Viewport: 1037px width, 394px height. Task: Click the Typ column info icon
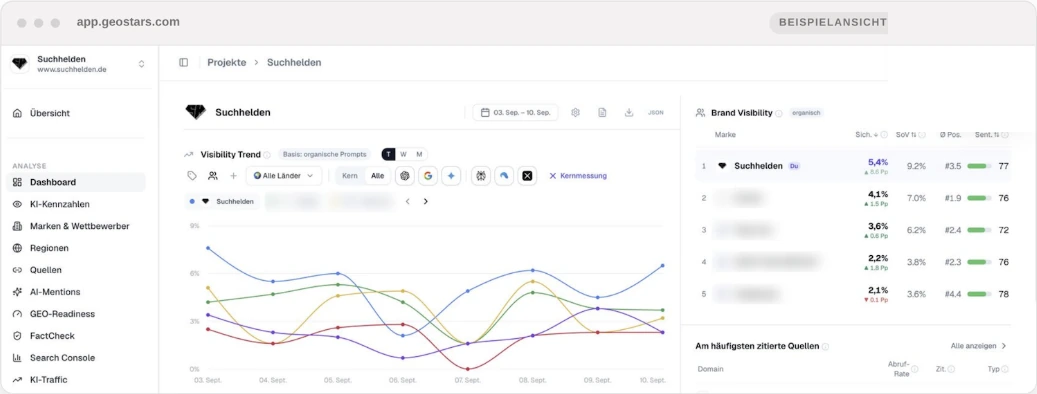(x=1005, y=369)
